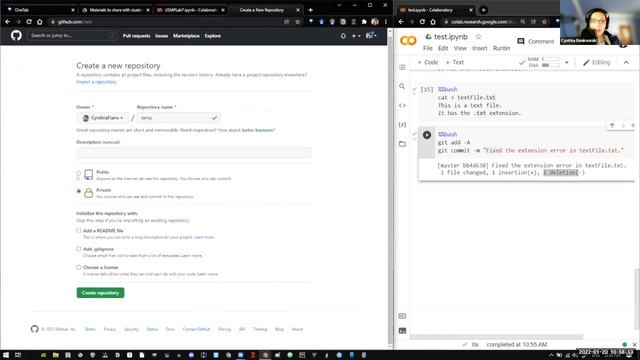Move the Colab cell up with arrow icon
The image size is (640, 360).
pos(612,126)
